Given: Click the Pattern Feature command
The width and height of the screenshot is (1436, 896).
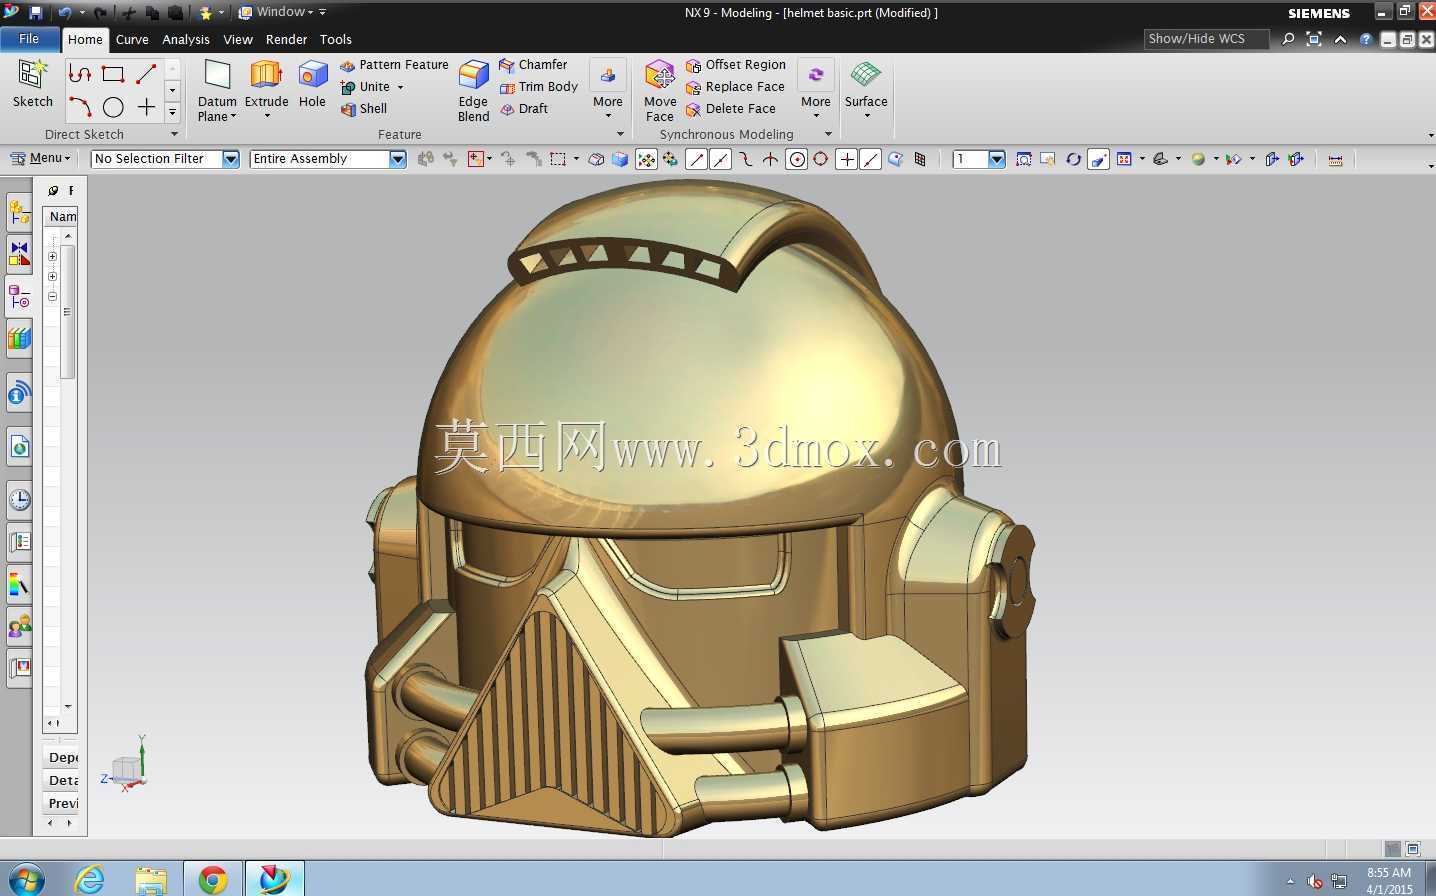Looking at the screenshot, I should [394, 65].
